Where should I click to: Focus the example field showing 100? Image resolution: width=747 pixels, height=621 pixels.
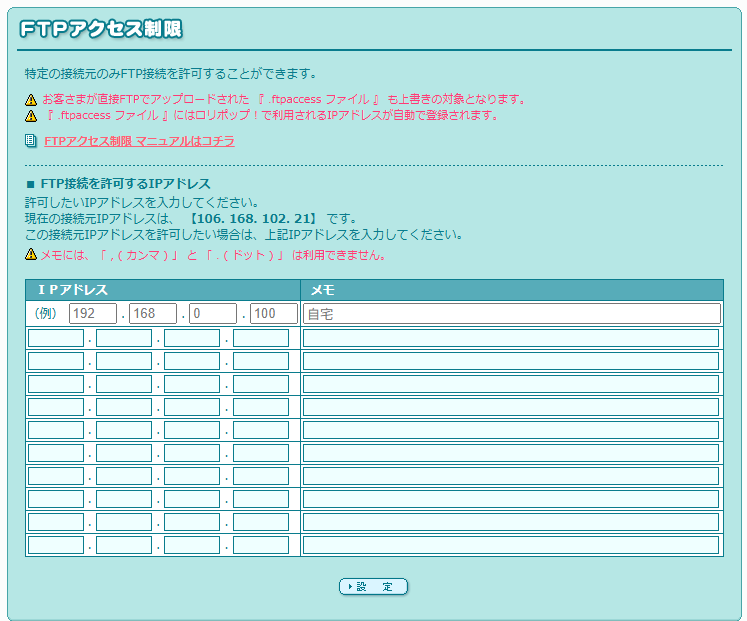(273, 313)
